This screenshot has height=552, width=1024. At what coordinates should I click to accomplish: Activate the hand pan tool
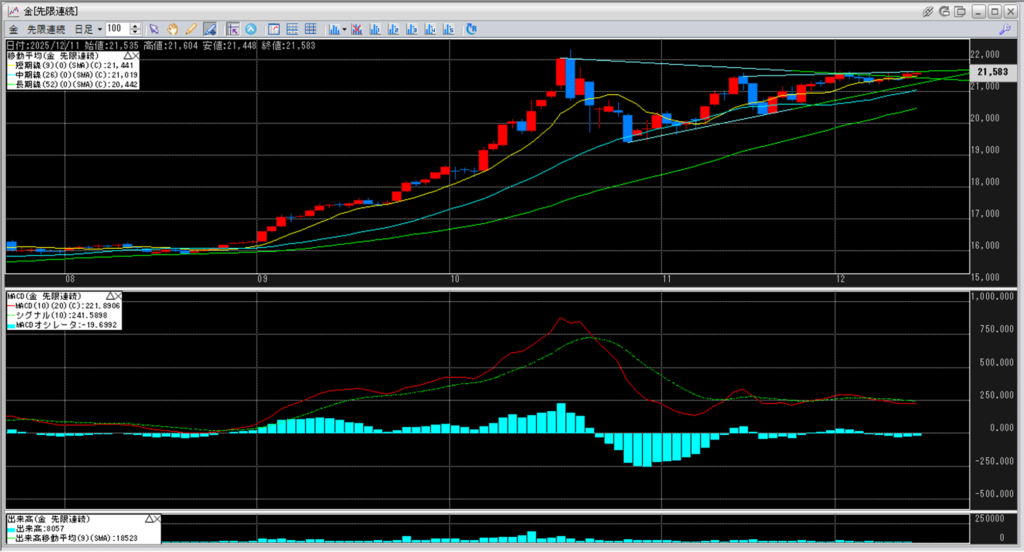pos(173,28)
